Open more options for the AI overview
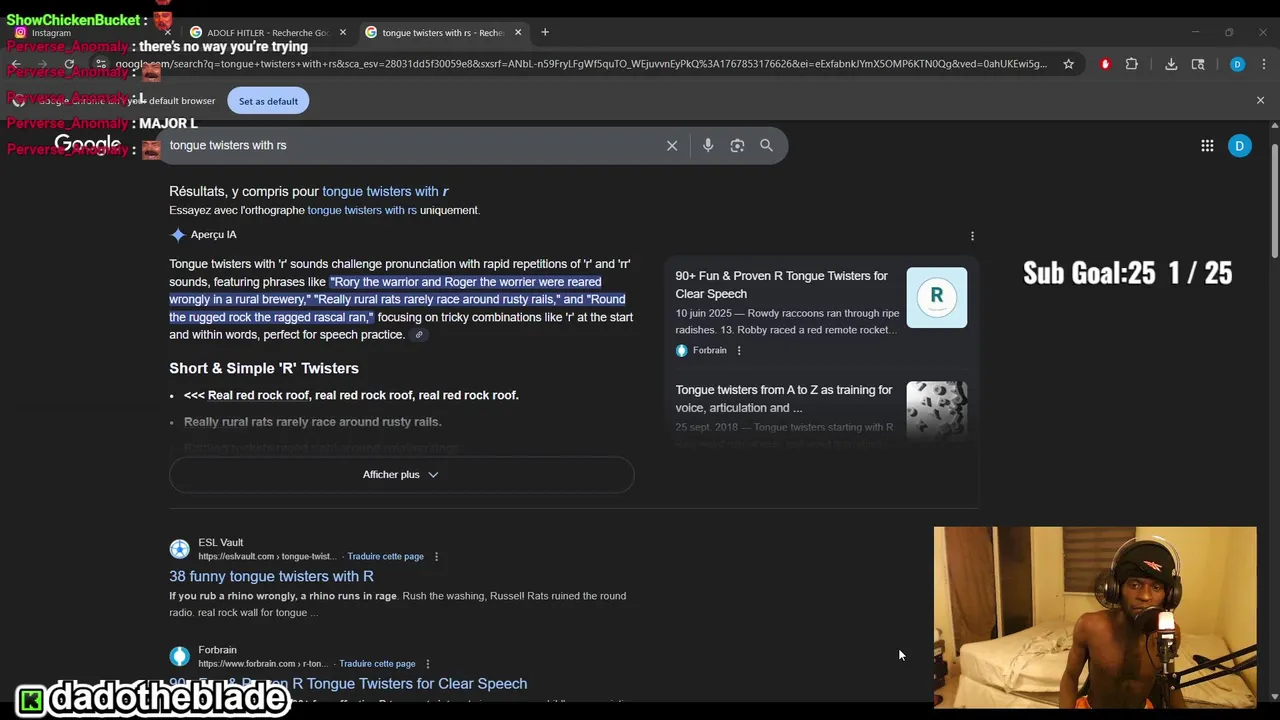 972,236
